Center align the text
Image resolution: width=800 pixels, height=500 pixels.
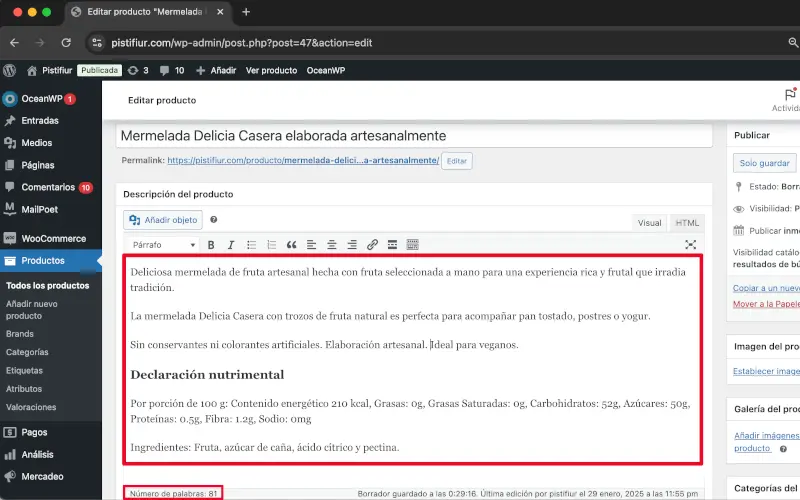[x=332, y=245]
